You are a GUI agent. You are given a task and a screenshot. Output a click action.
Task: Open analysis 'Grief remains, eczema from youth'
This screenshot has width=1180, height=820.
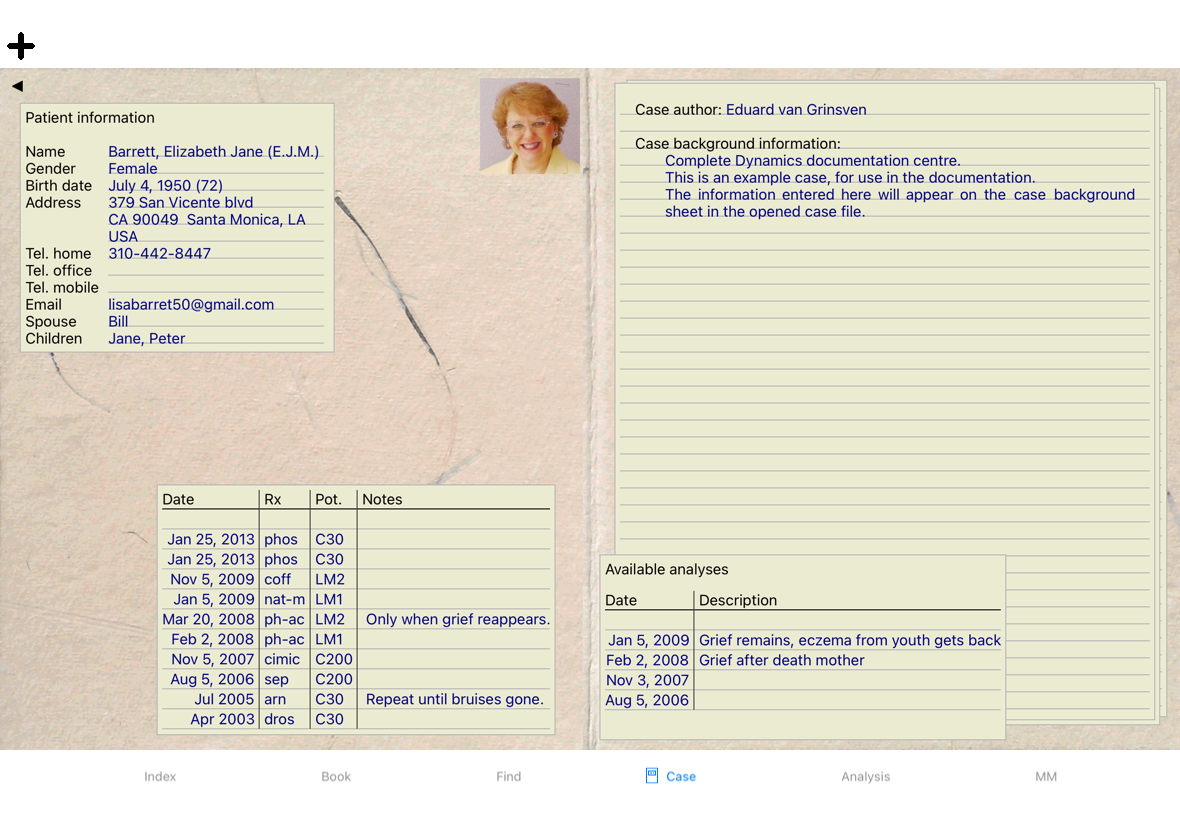coord(849,640)
